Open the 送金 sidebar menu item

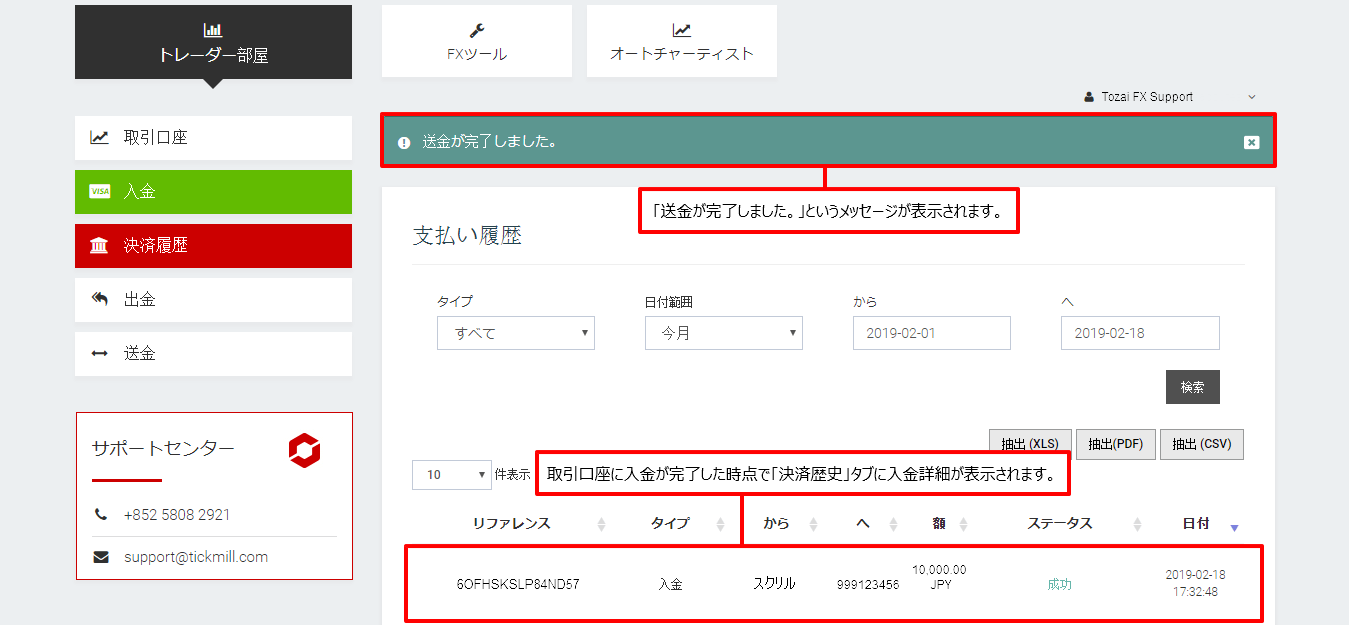(213, 354)
